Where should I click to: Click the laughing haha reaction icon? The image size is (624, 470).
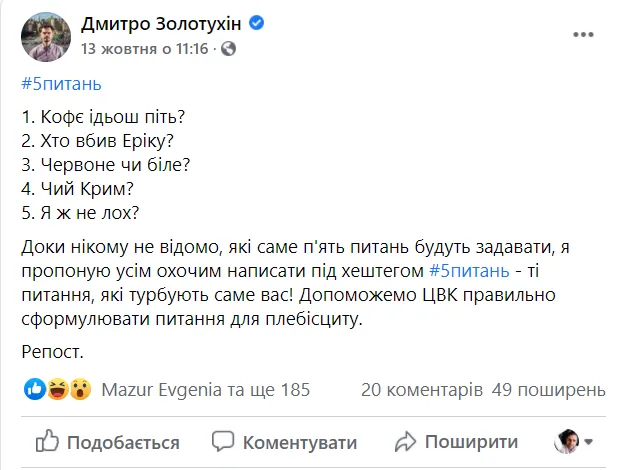pos(57,388)
